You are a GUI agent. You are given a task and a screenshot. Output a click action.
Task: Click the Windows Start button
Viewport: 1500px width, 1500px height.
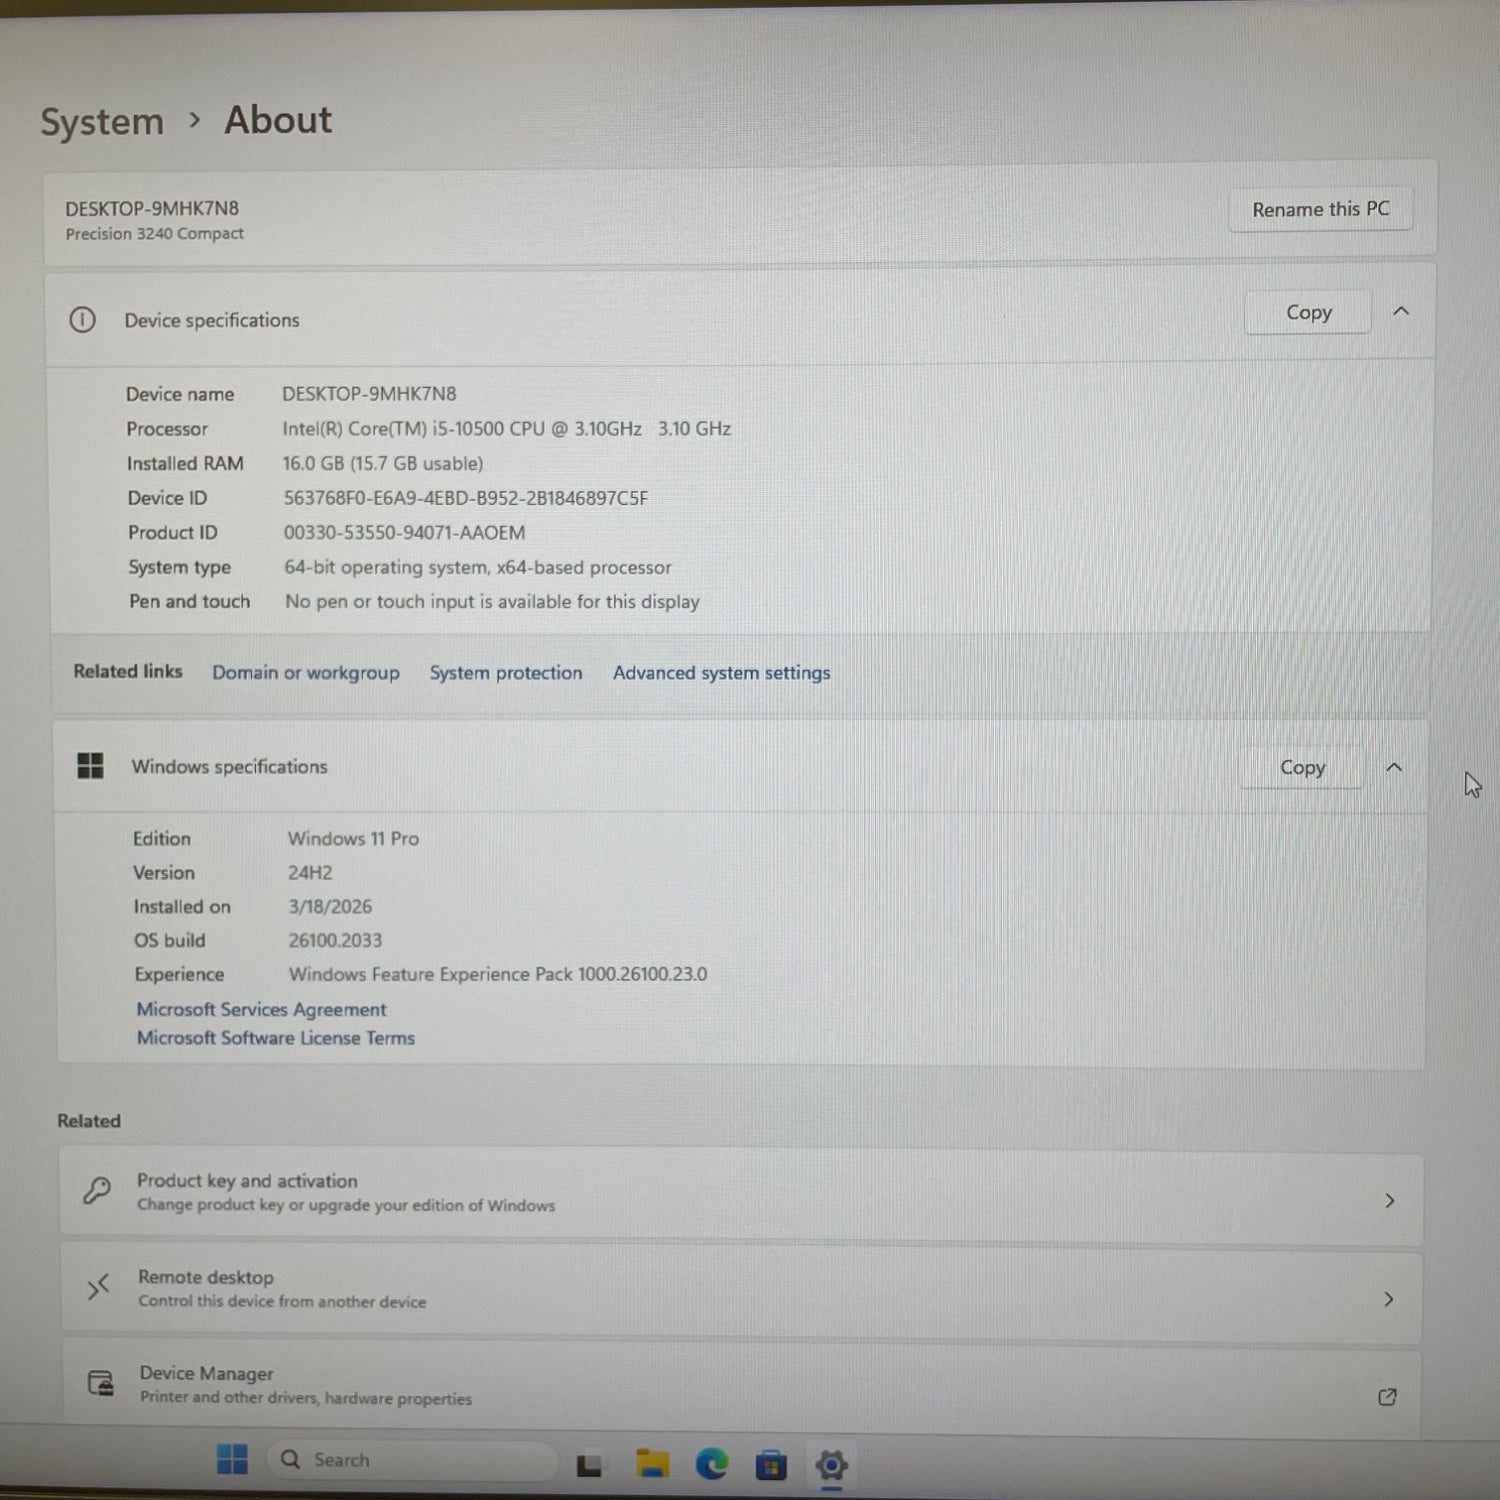tap(232, 1460)
